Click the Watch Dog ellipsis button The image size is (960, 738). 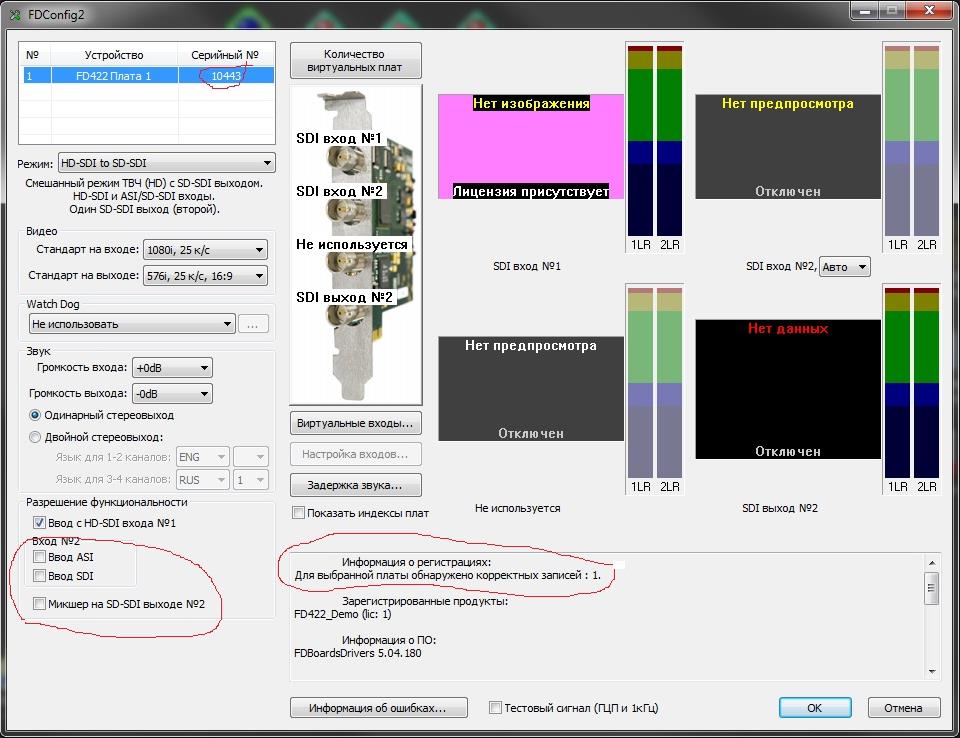click(x=253, y=323)
